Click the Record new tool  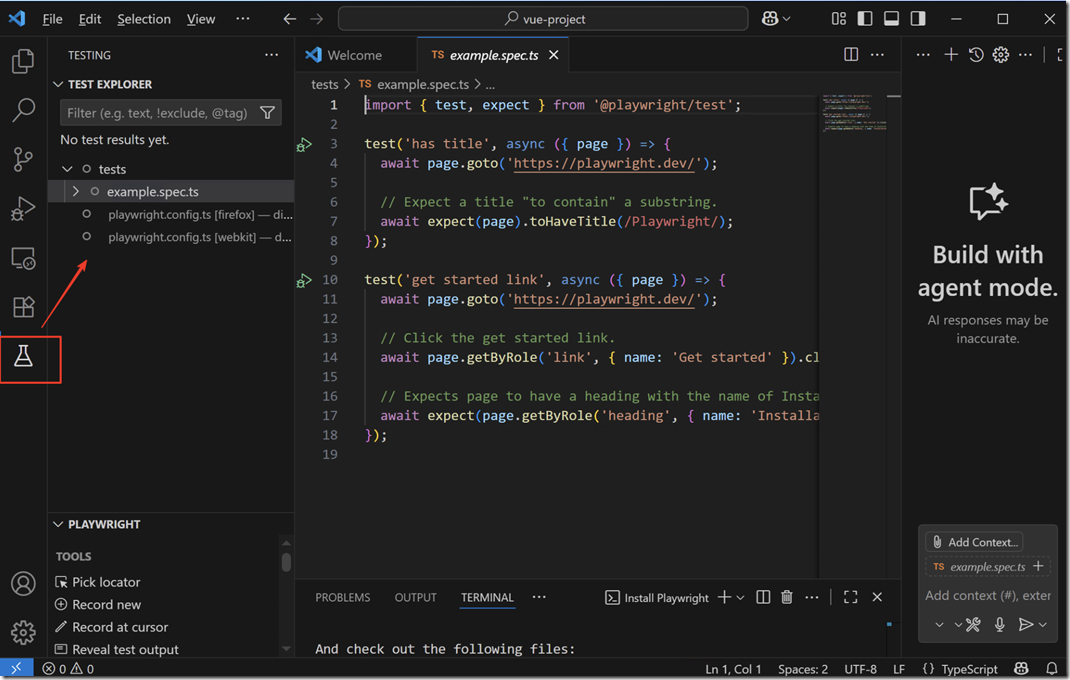tap(106, 604)
